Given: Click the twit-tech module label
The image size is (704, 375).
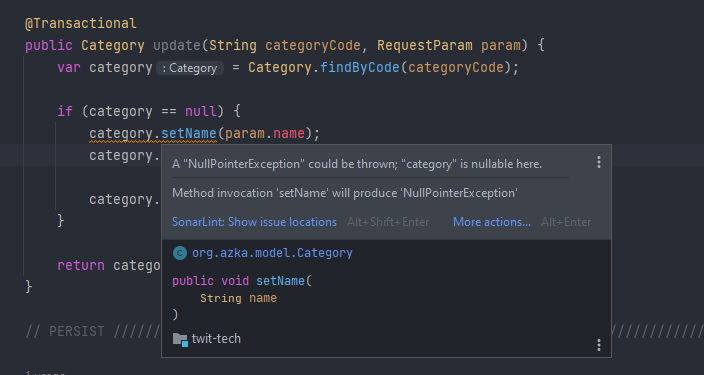Looking at the screenshot, I should tap(216, 339).
